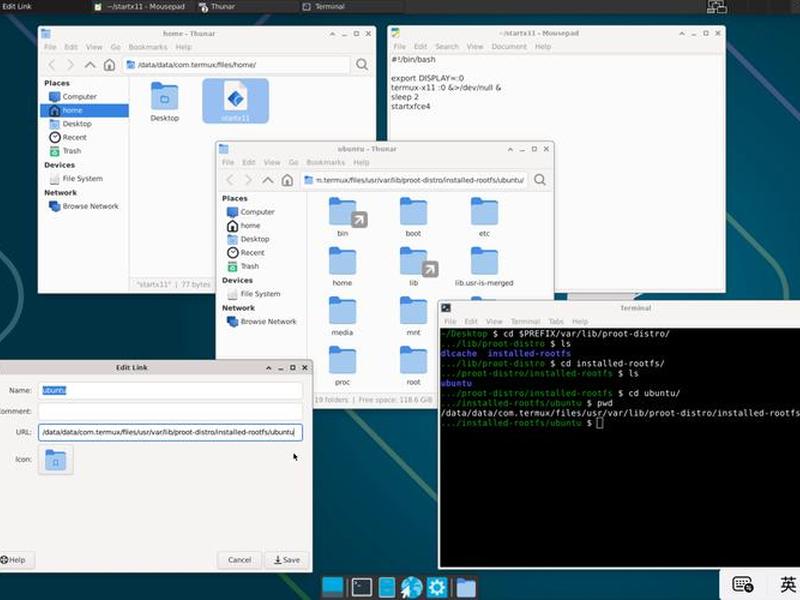Select home folder in ubuntu Thunar file view
The image size is (800, 600).
click(342, 266)
